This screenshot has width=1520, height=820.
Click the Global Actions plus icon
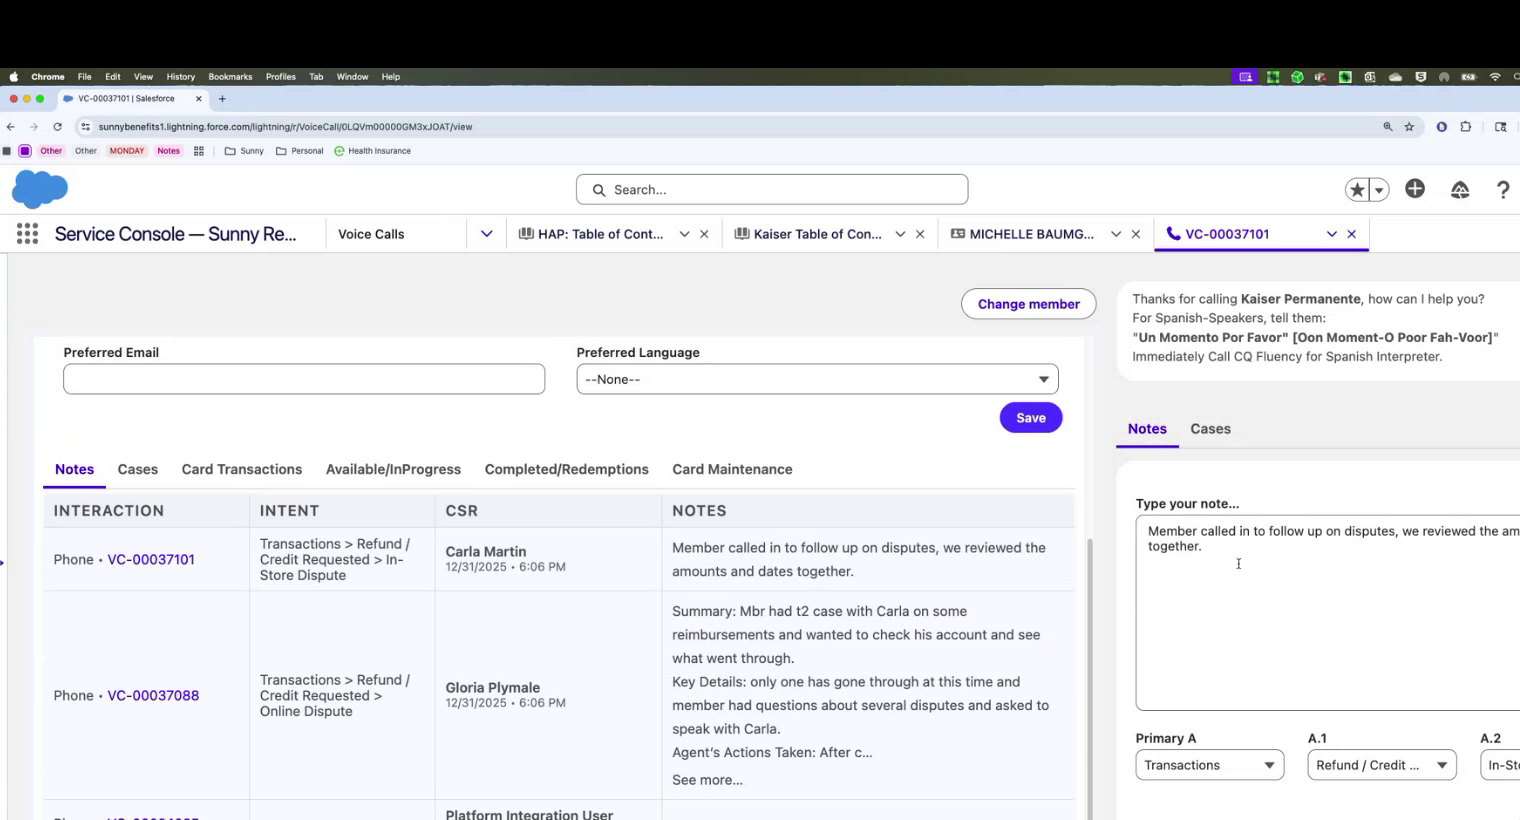(x=1414, y=189)
